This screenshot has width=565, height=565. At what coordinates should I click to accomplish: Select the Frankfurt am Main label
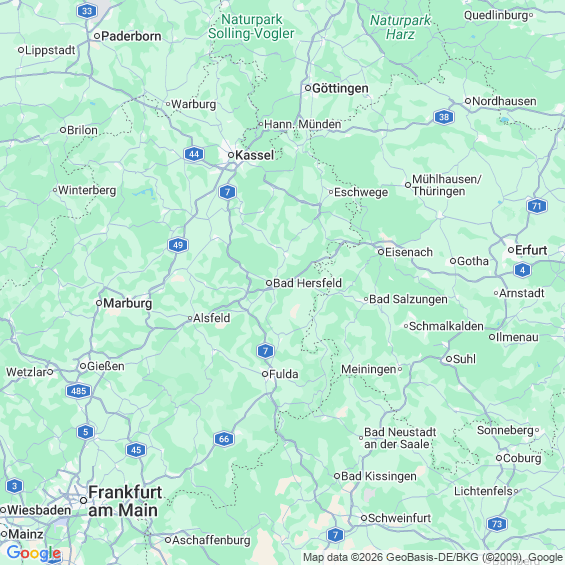click(123, 501)
